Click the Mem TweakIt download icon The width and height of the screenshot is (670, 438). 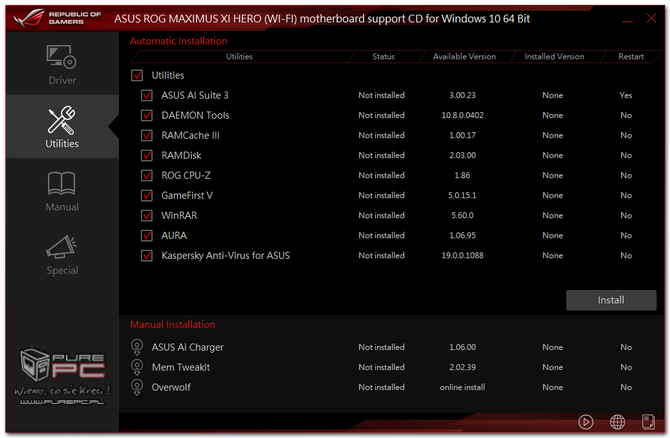(137, 367)
